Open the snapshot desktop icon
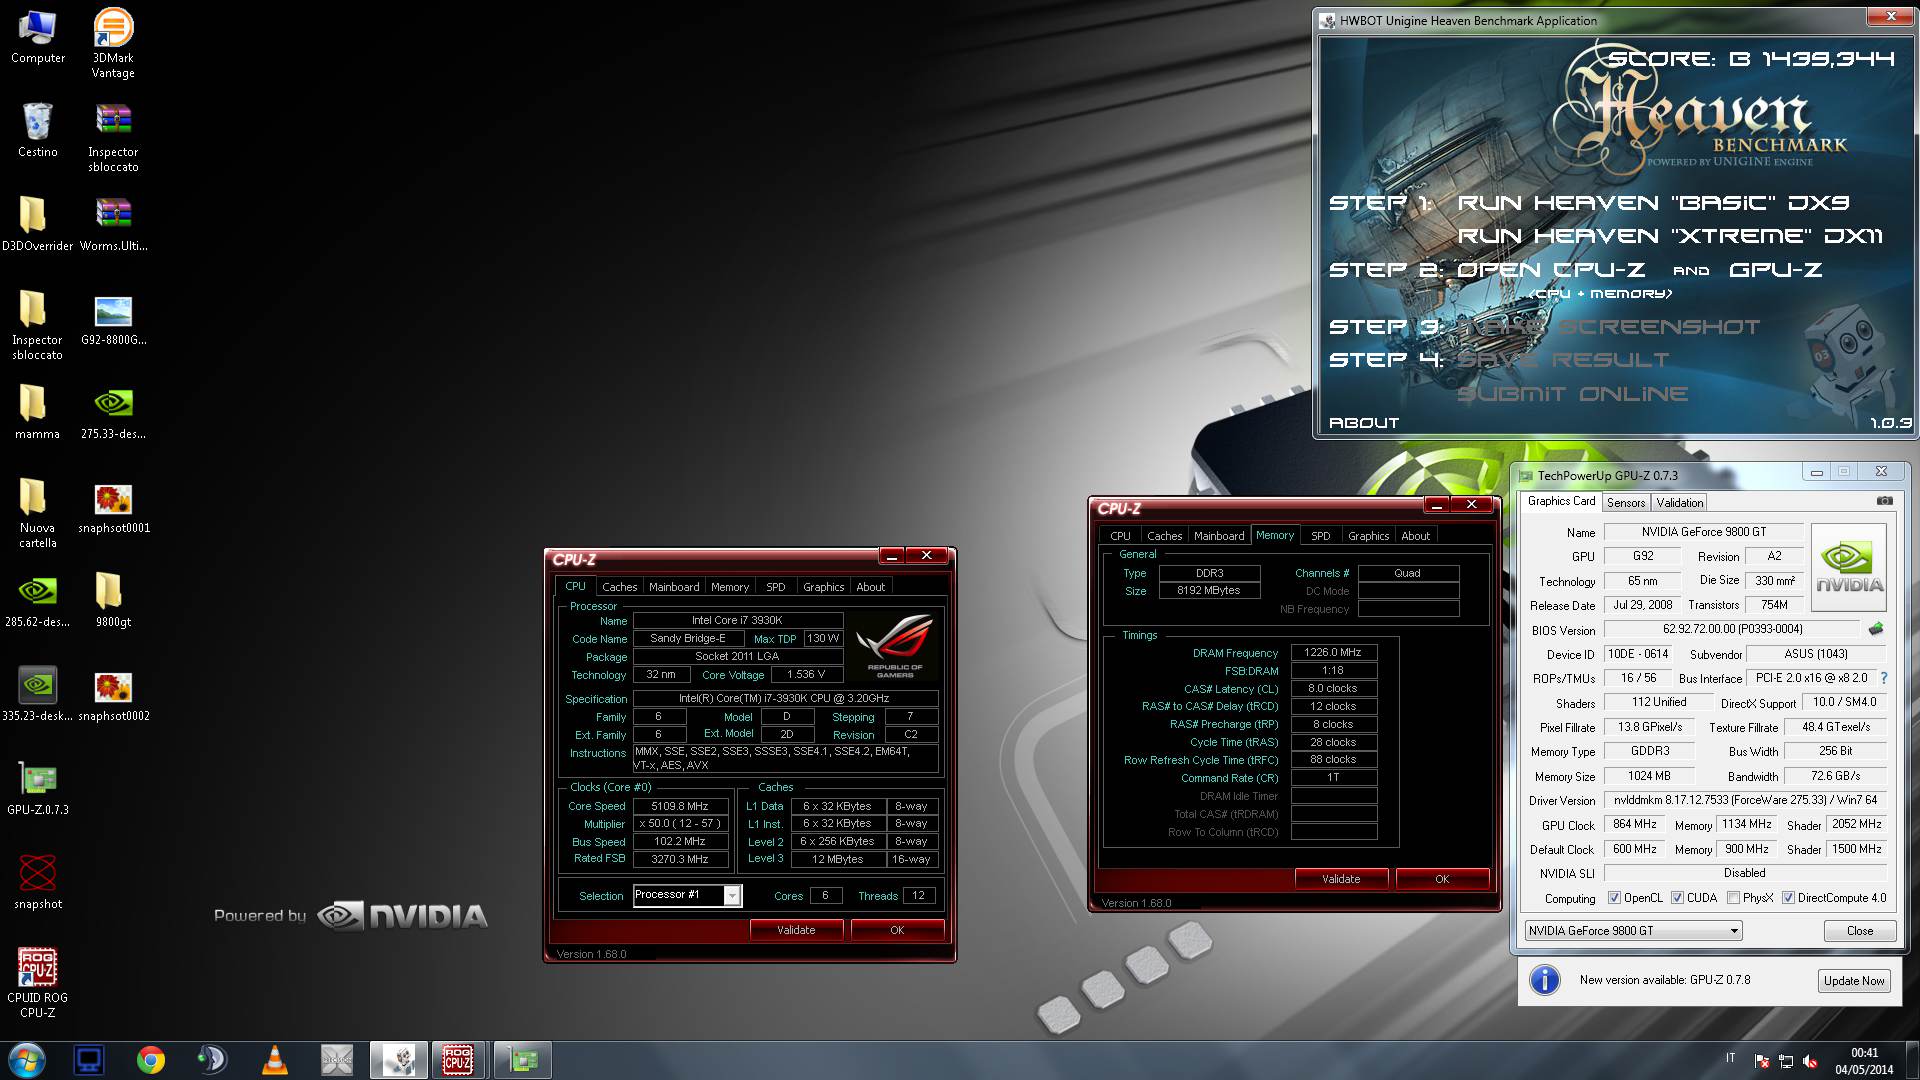The image size is (1920, 1080). 37,882
